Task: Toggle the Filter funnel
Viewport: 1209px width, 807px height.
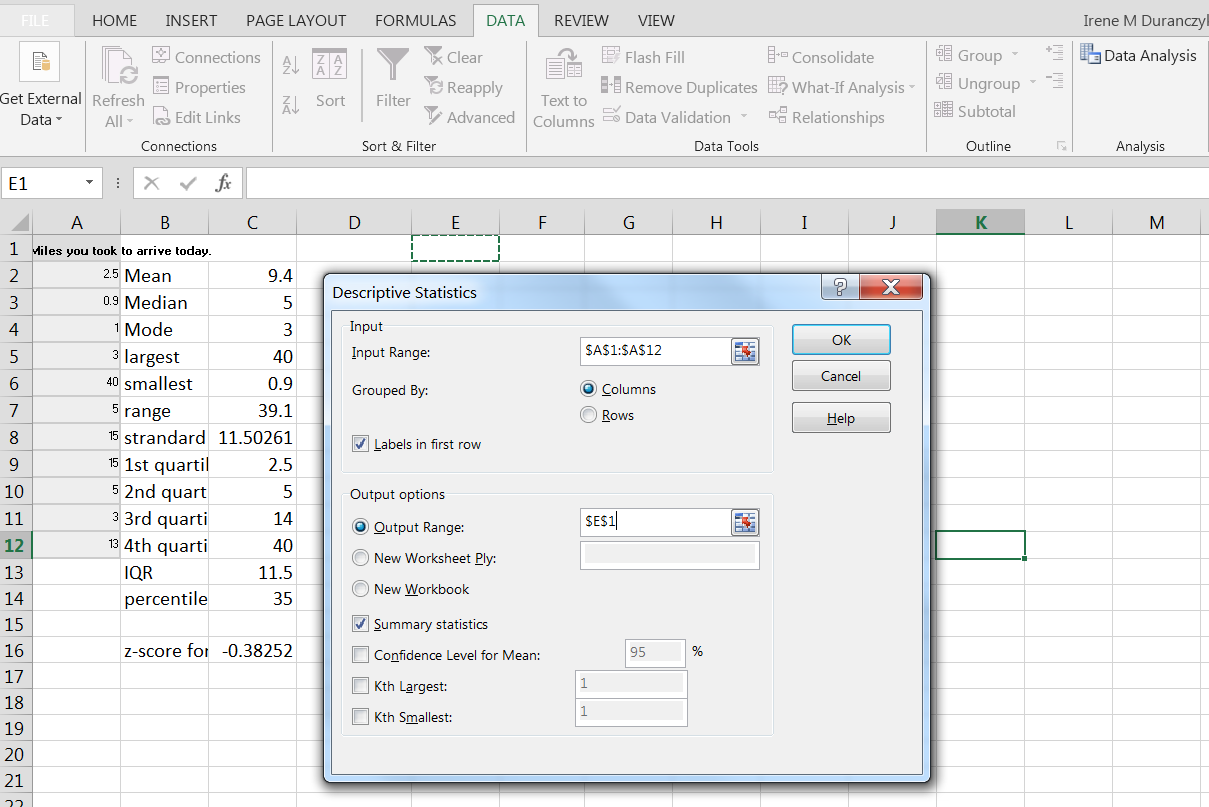Action: tap(393, 78)
